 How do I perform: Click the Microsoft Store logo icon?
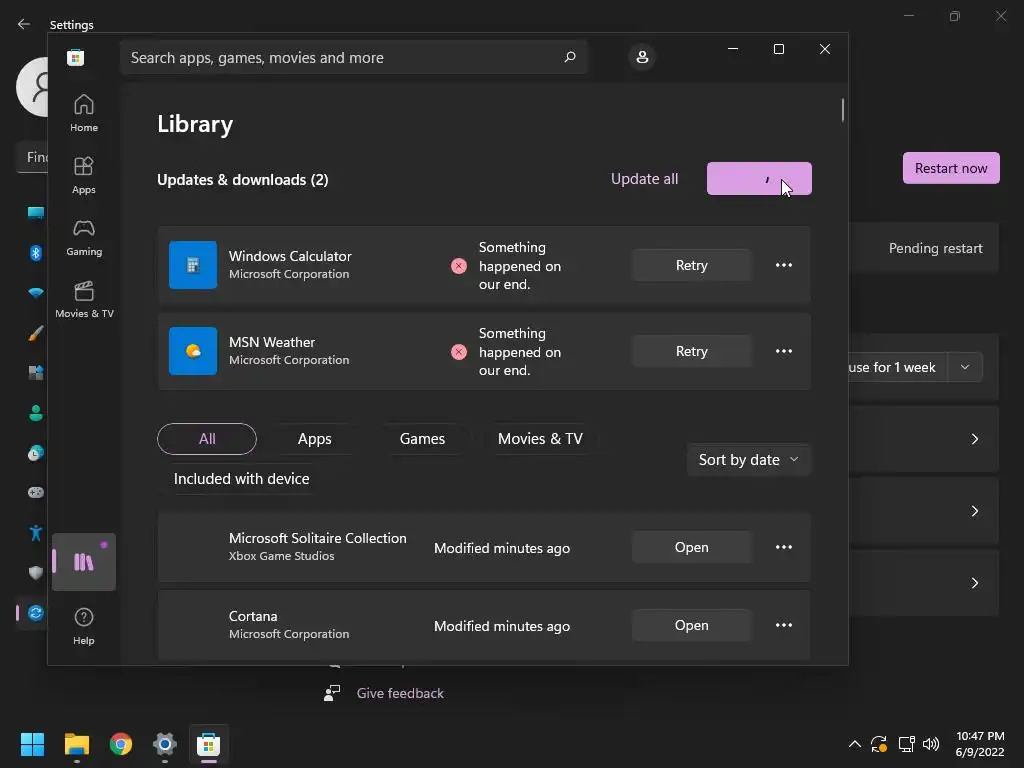pos(76,57)
